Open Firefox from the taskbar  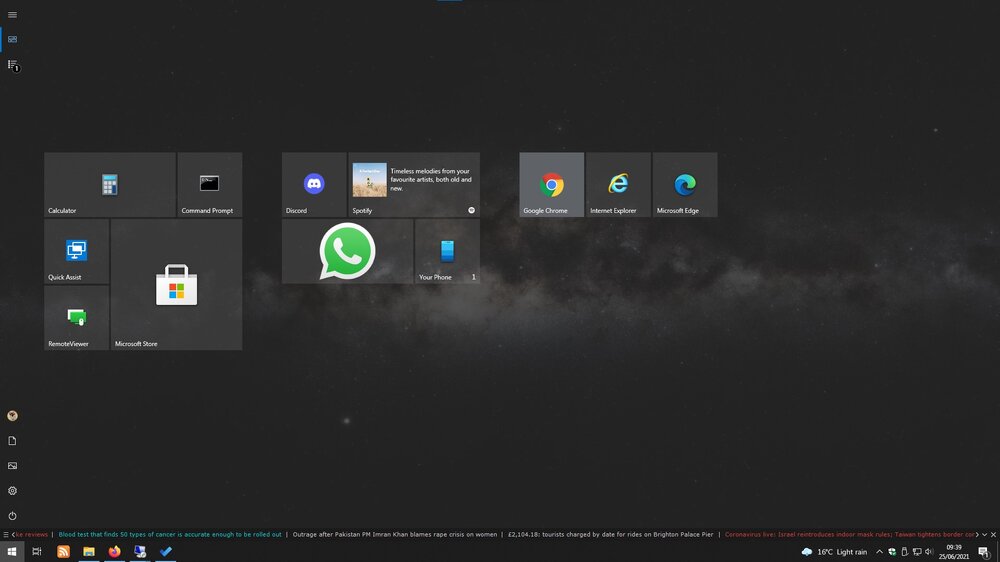[x=114, y=552]
